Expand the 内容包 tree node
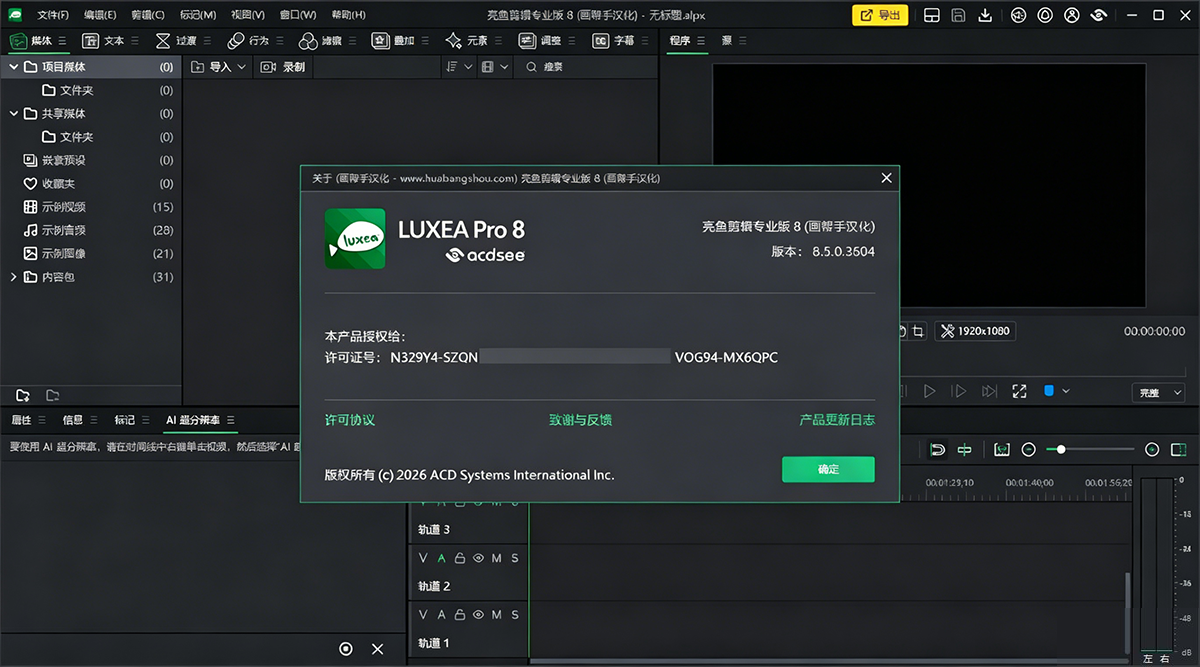This screenshot has width=1200, height=667. click(14, 277)
